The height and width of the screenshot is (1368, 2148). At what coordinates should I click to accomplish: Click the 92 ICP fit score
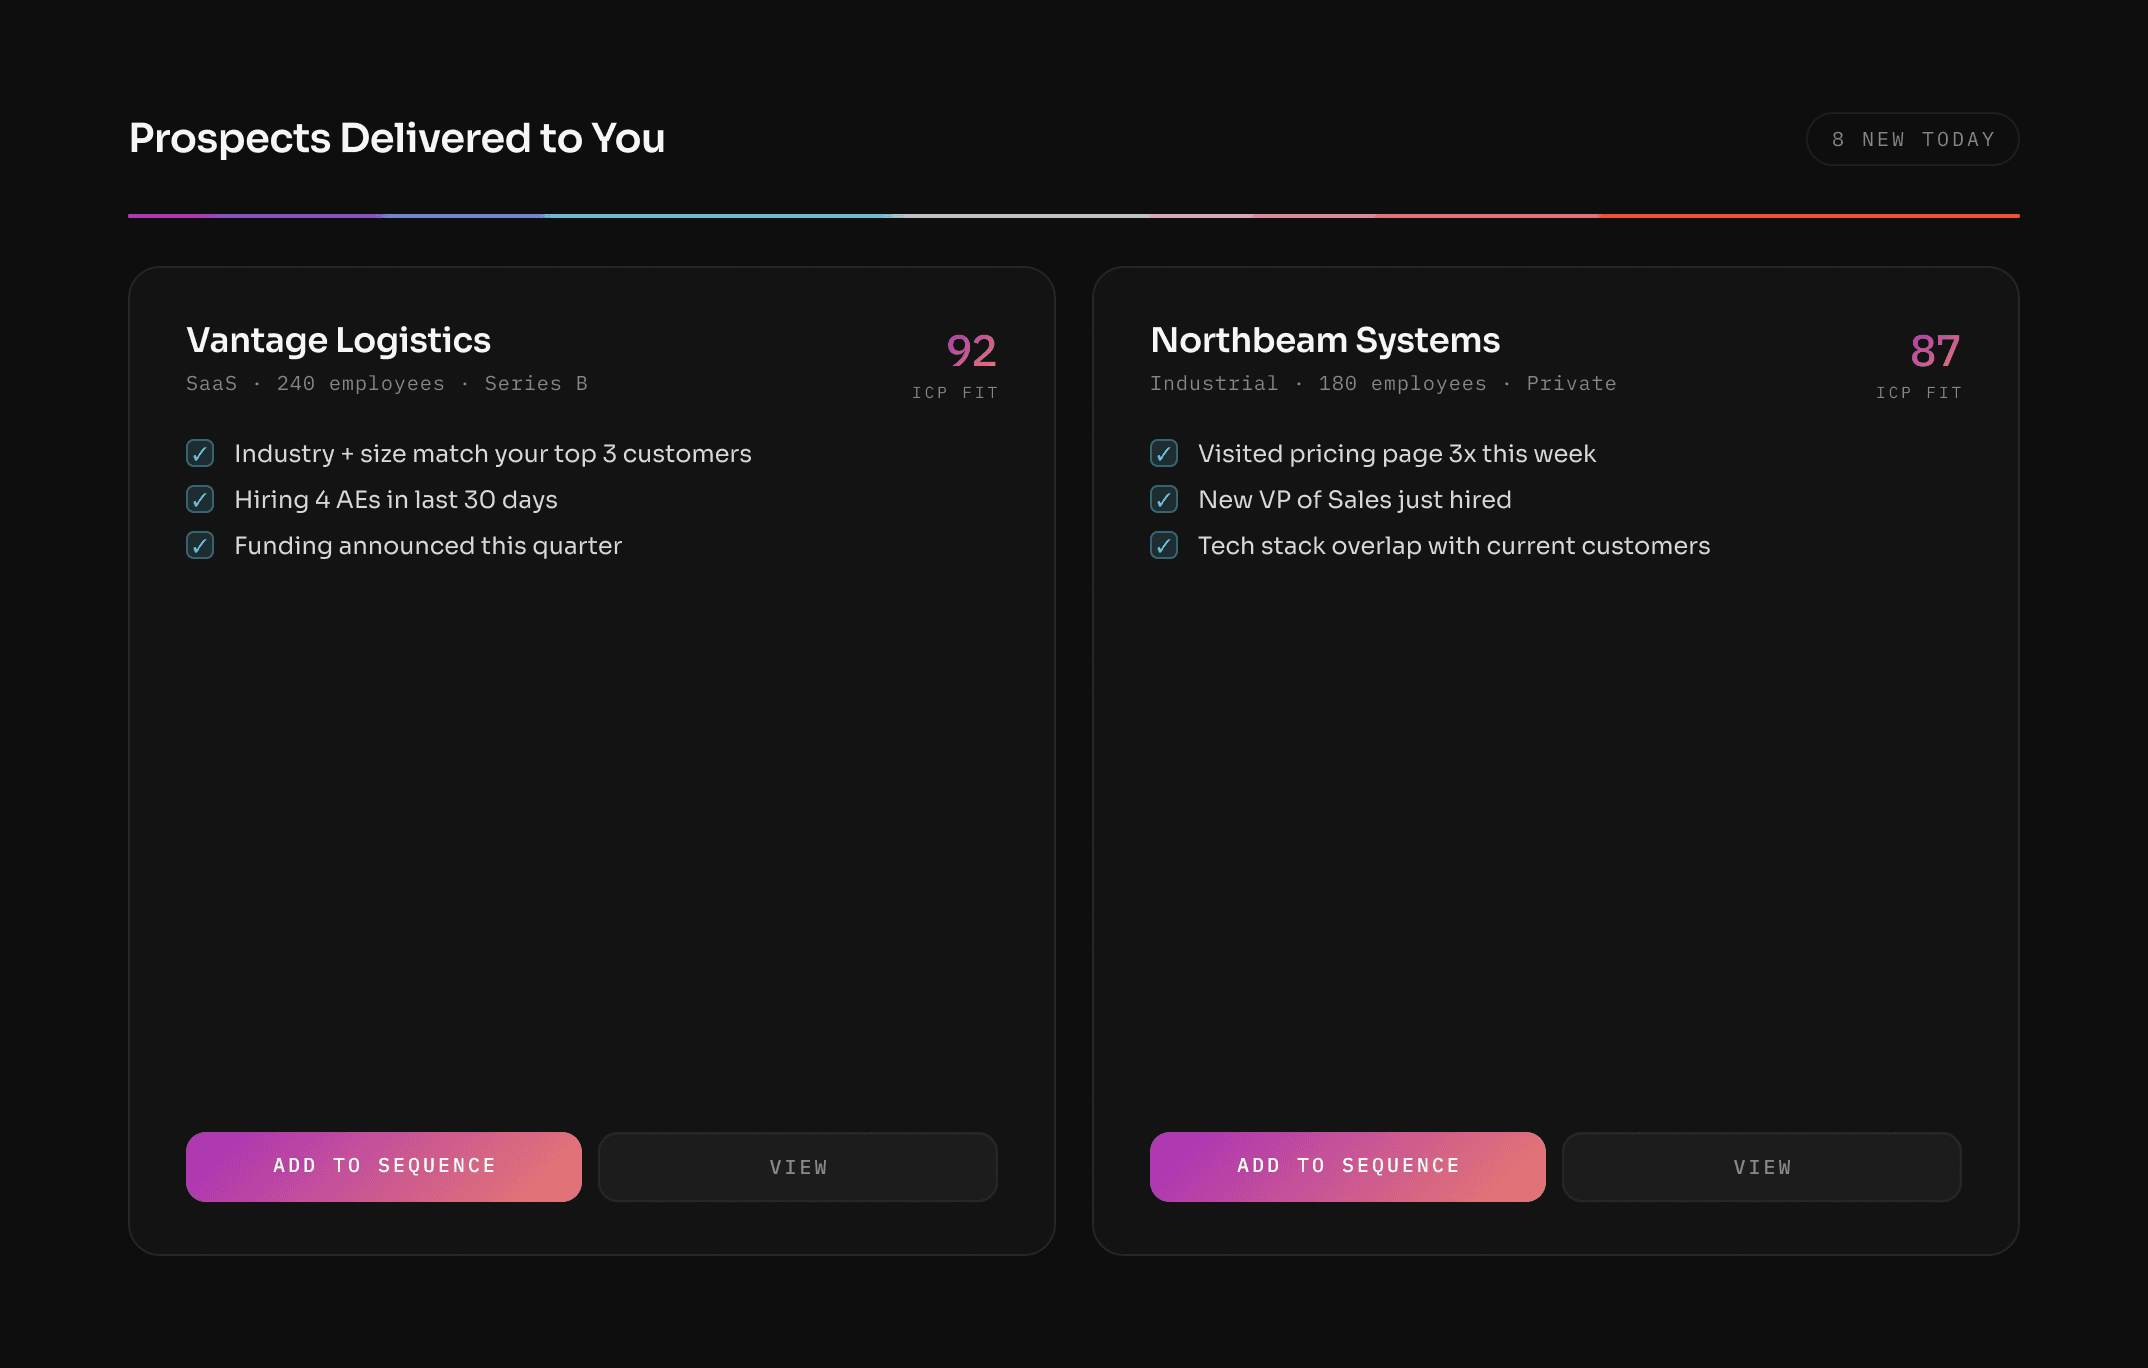[x=971, y=351]
